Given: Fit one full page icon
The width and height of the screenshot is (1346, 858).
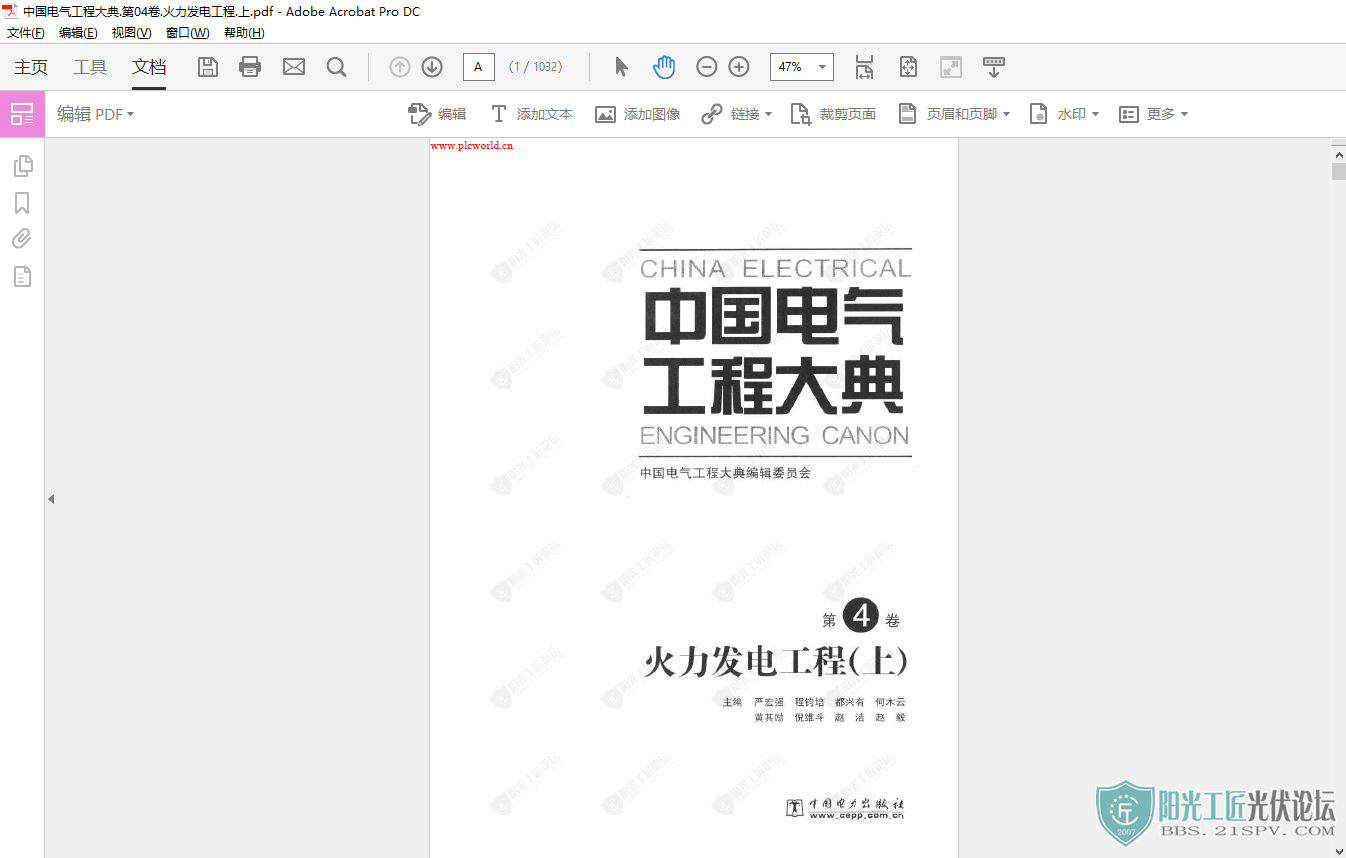Looking at the screenshot, I should pos(908,67).
